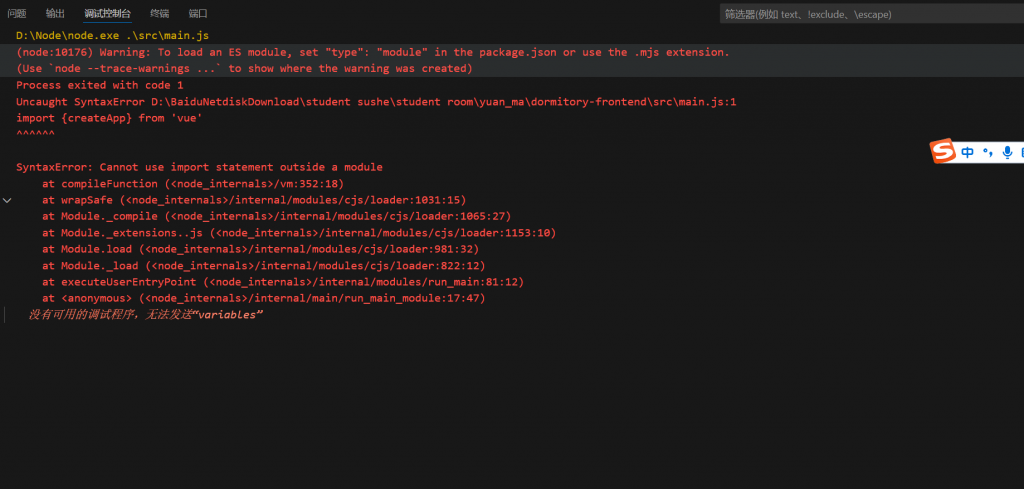
Task: Switch to the 终端 (Terminal) tab
Action: tap(159, 14)
